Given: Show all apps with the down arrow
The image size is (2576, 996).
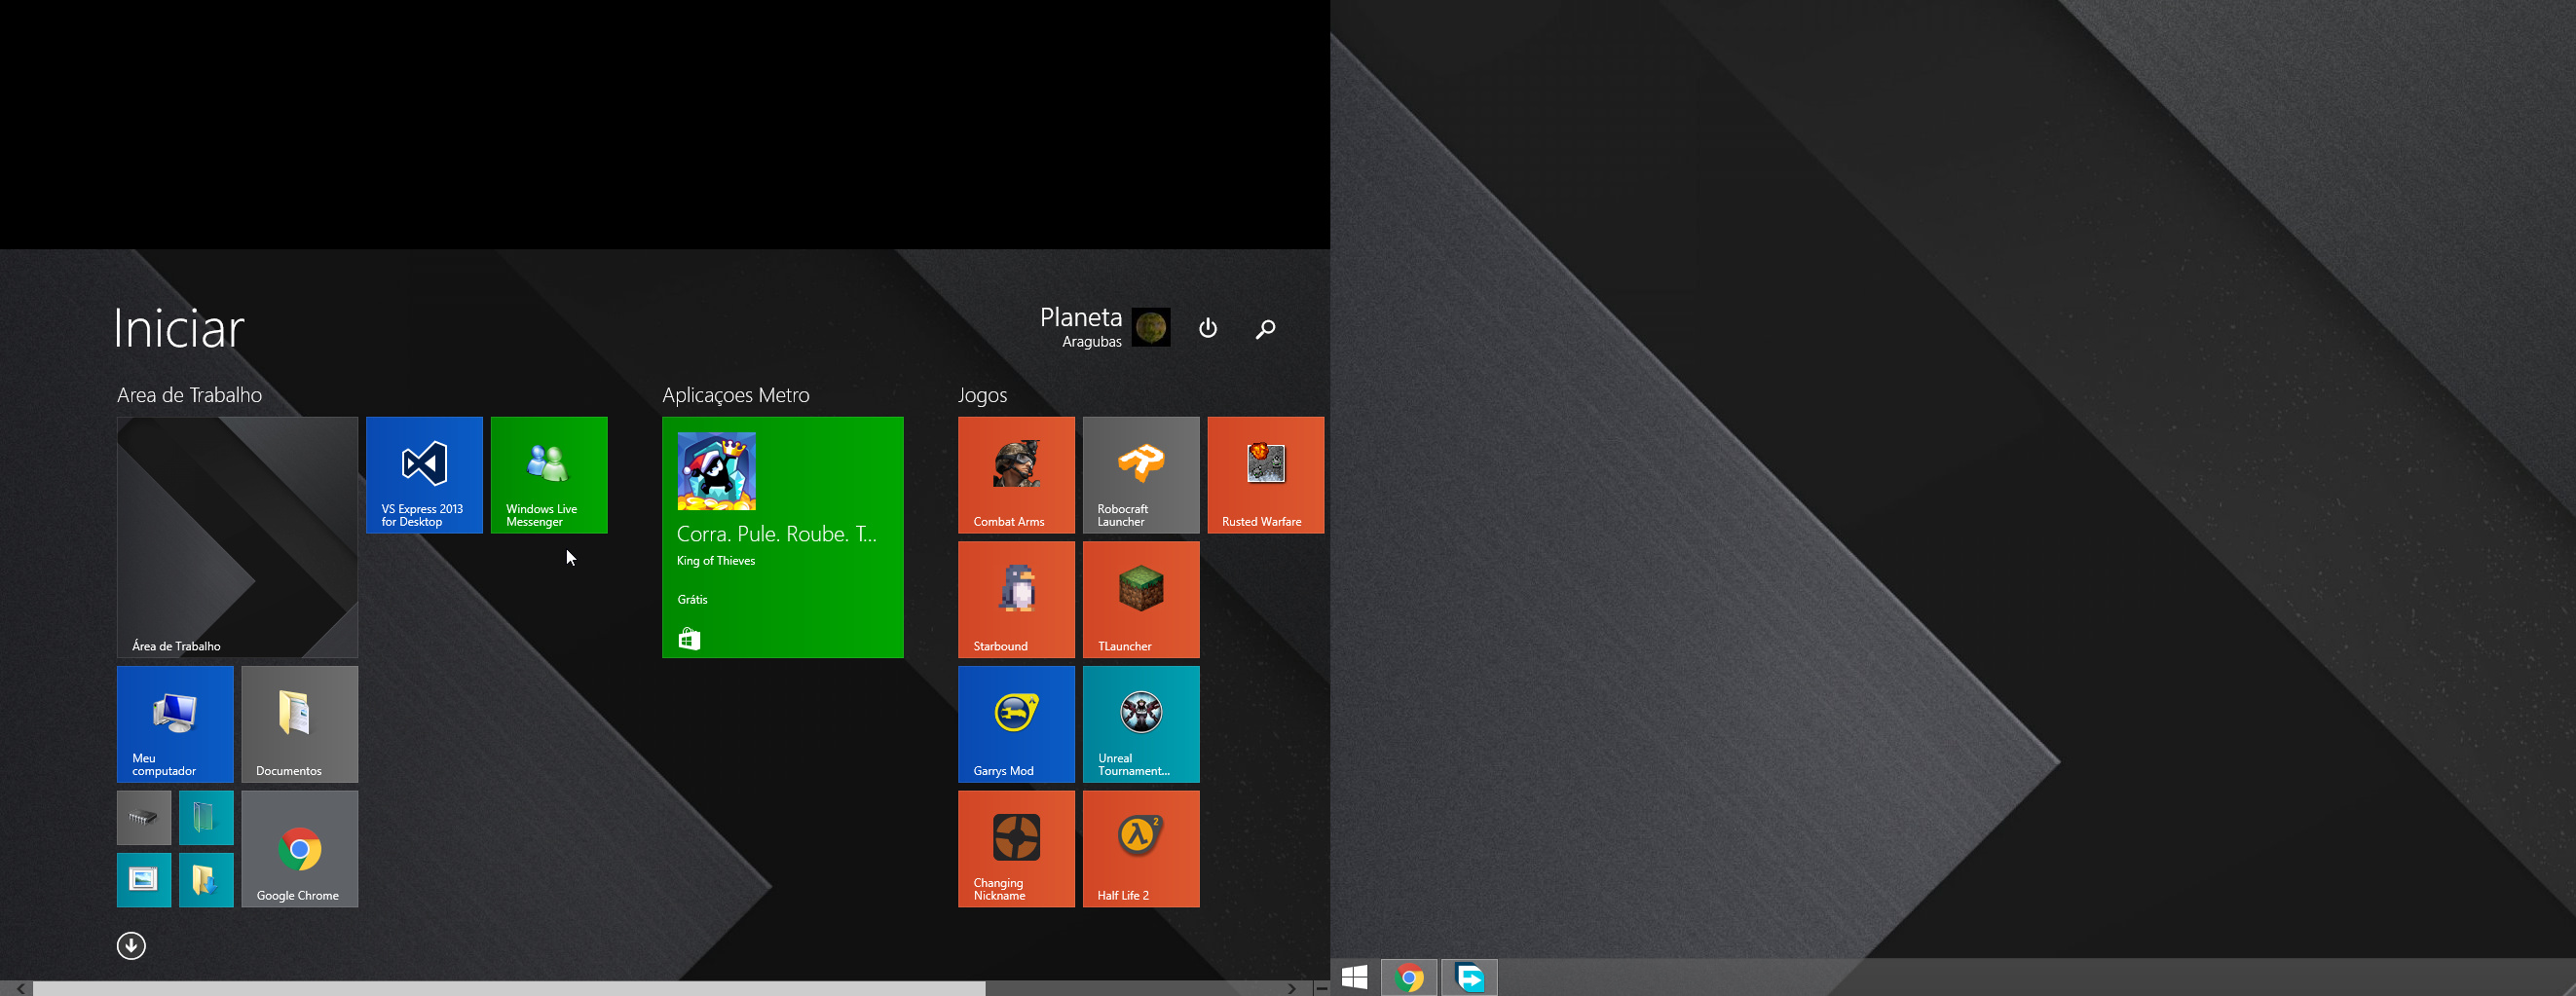Looking at the screenshot, I should click(x=131, y=945).
